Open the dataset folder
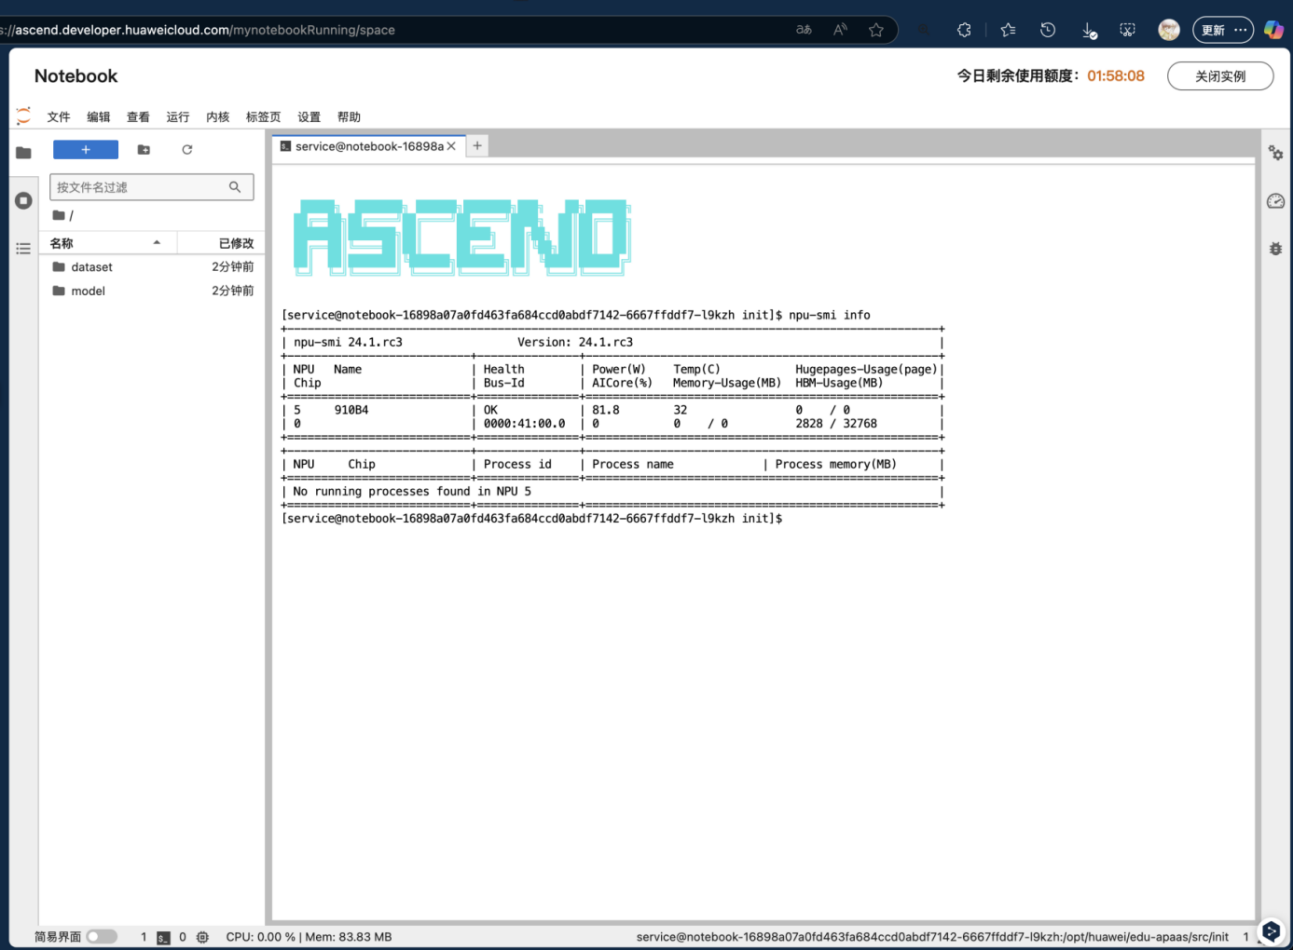The image size is (1293, 951). tap(152, 267)
